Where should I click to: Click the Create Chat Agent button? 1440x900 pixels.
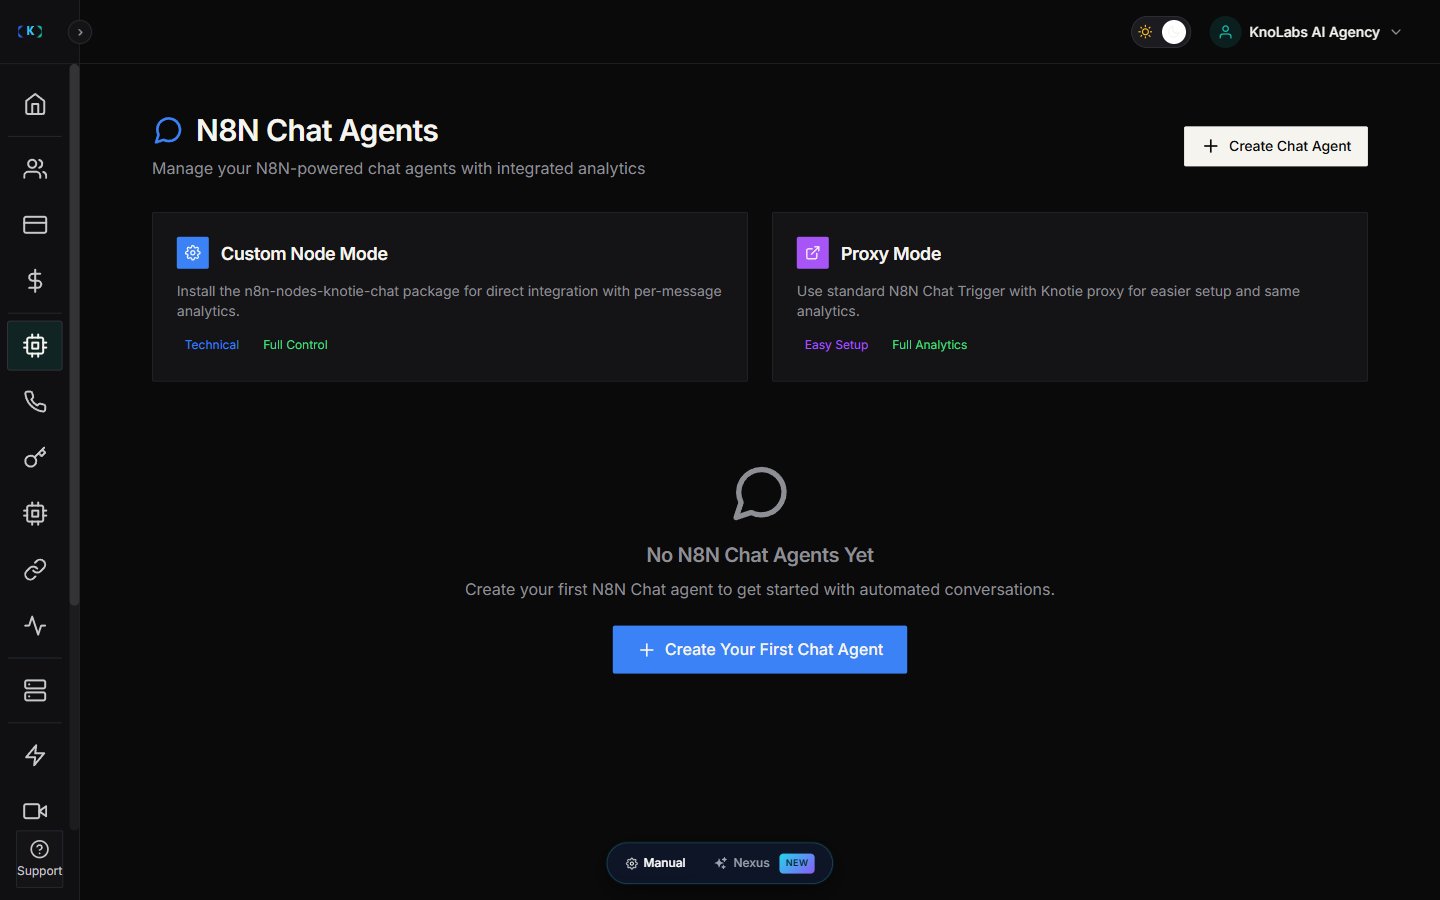1275,146
